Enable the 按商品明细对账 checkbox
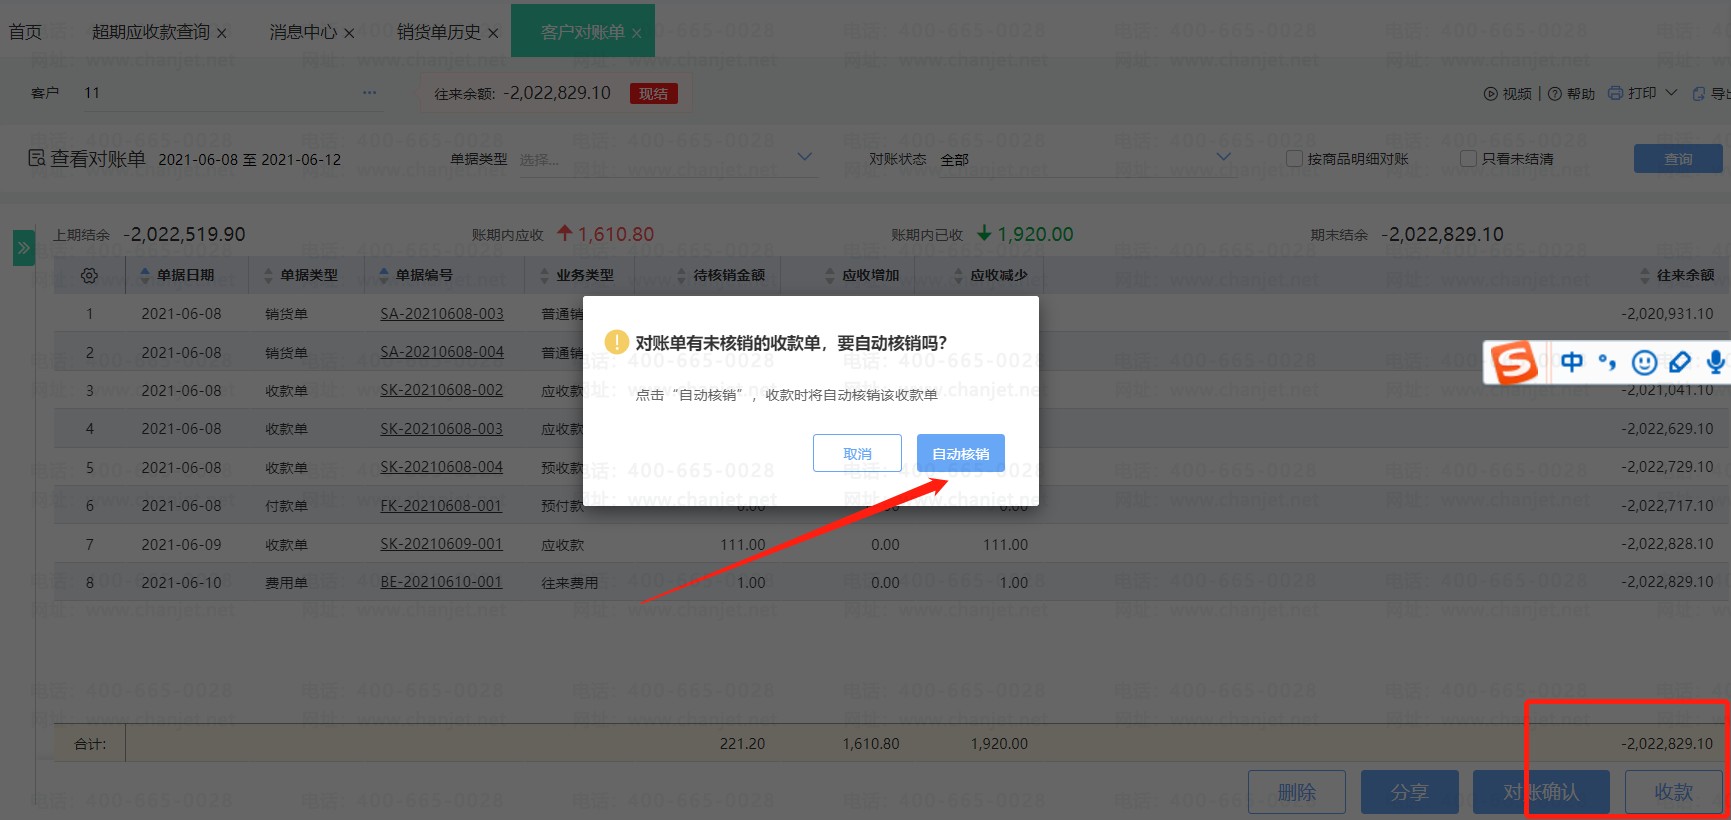The image size is (1731, 820). (x=1294, y=159)
